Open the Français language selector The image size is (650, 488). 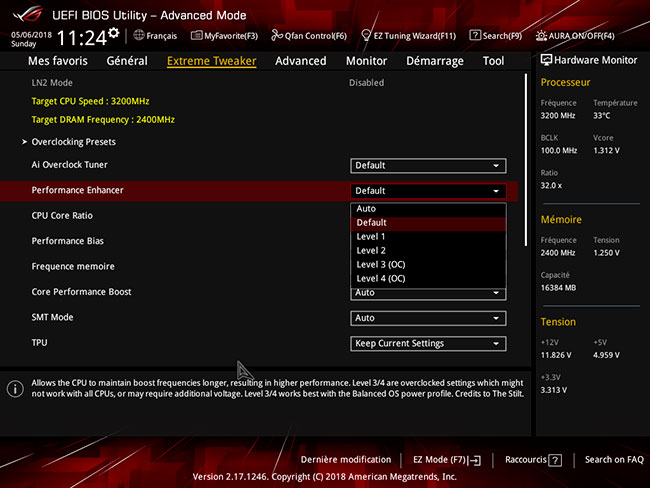click(154, 36)
